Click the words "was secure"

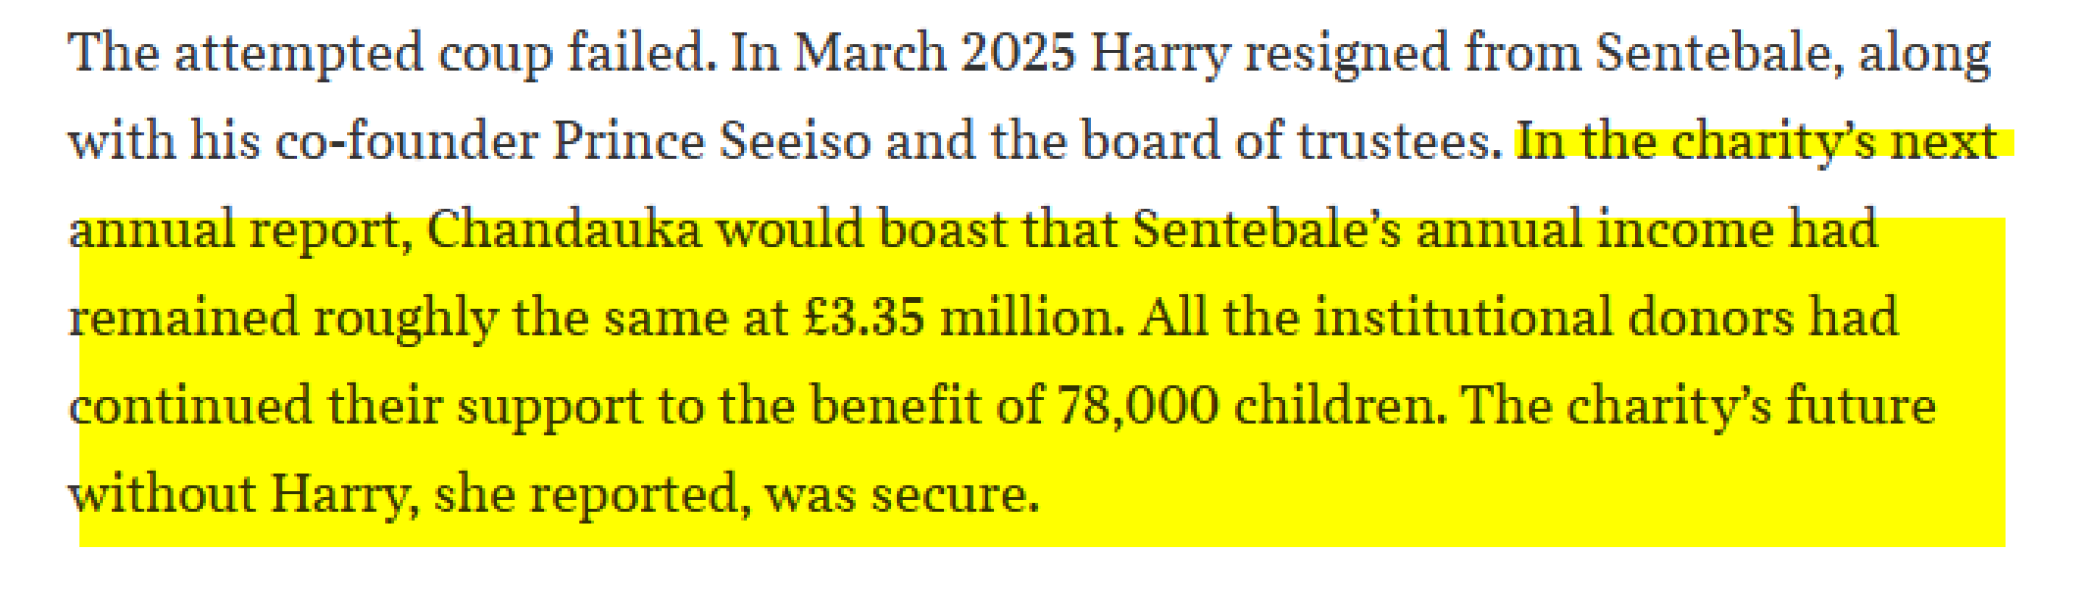point(902,495)
